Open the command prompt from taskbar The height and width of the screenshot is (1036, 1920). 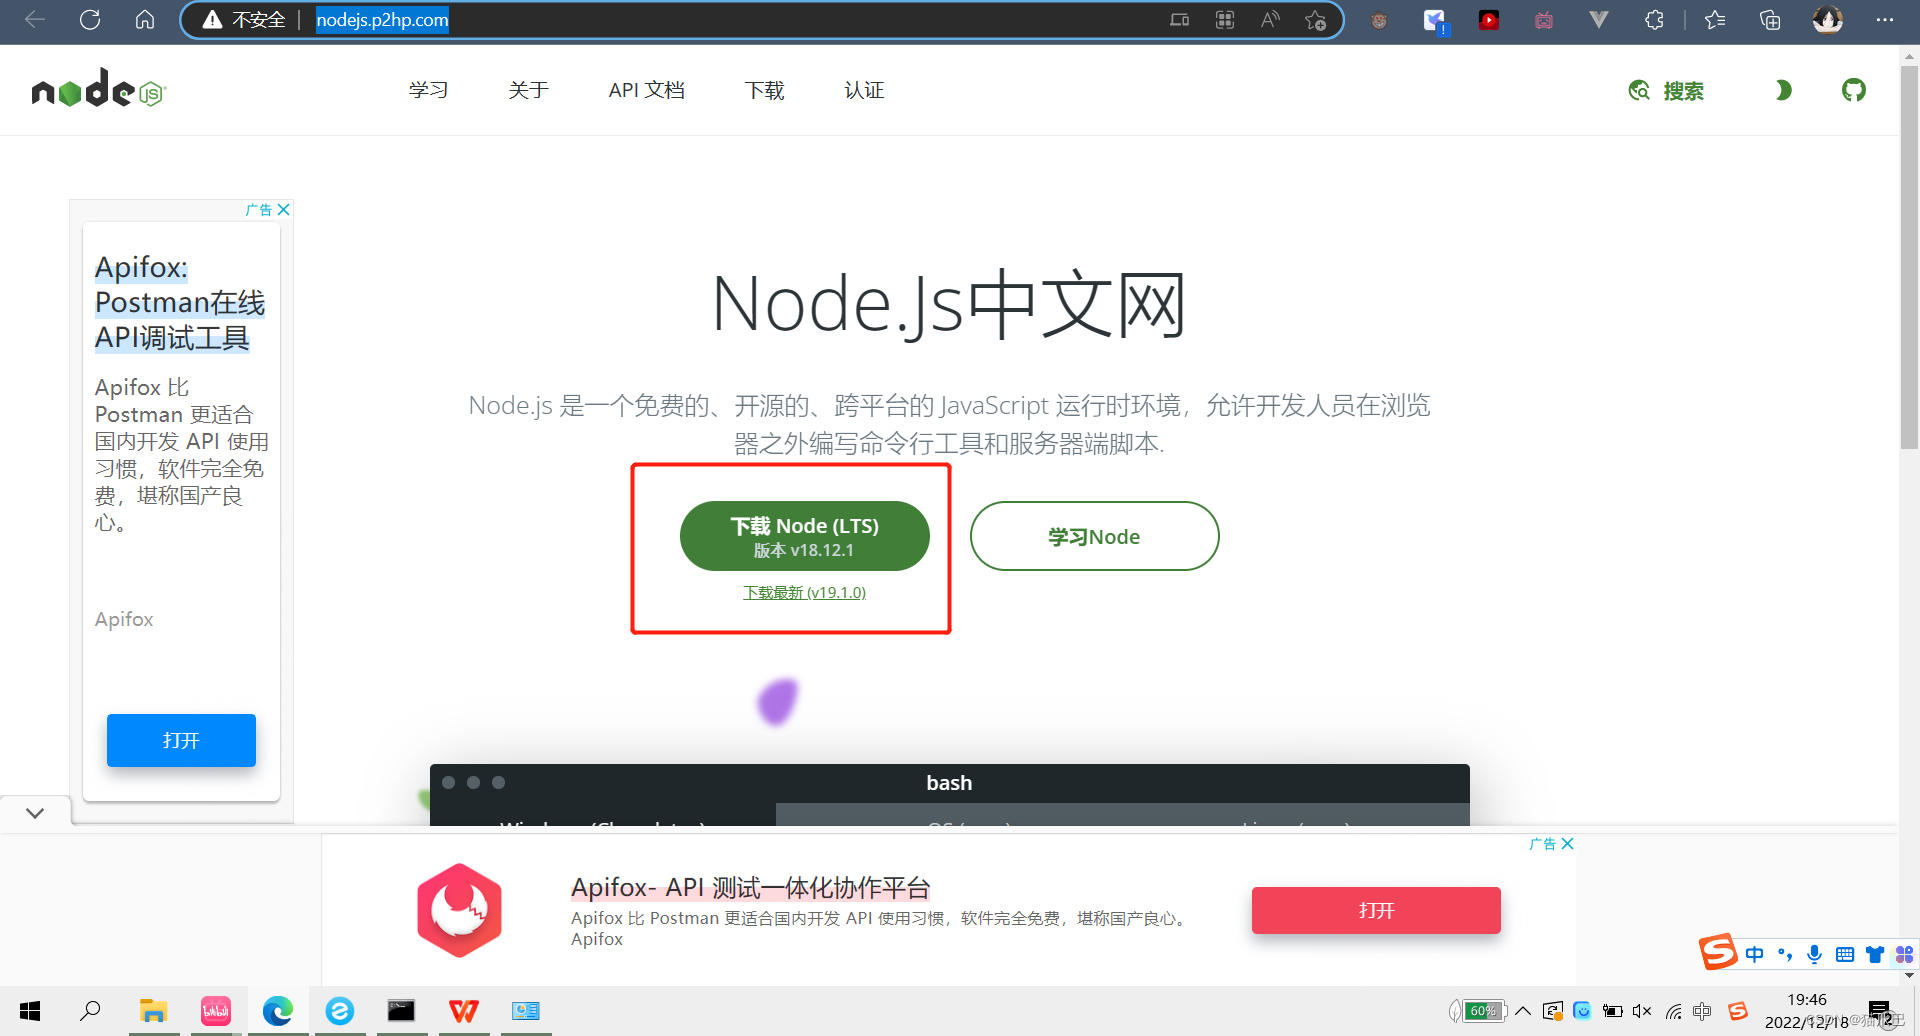(401, 1011)
